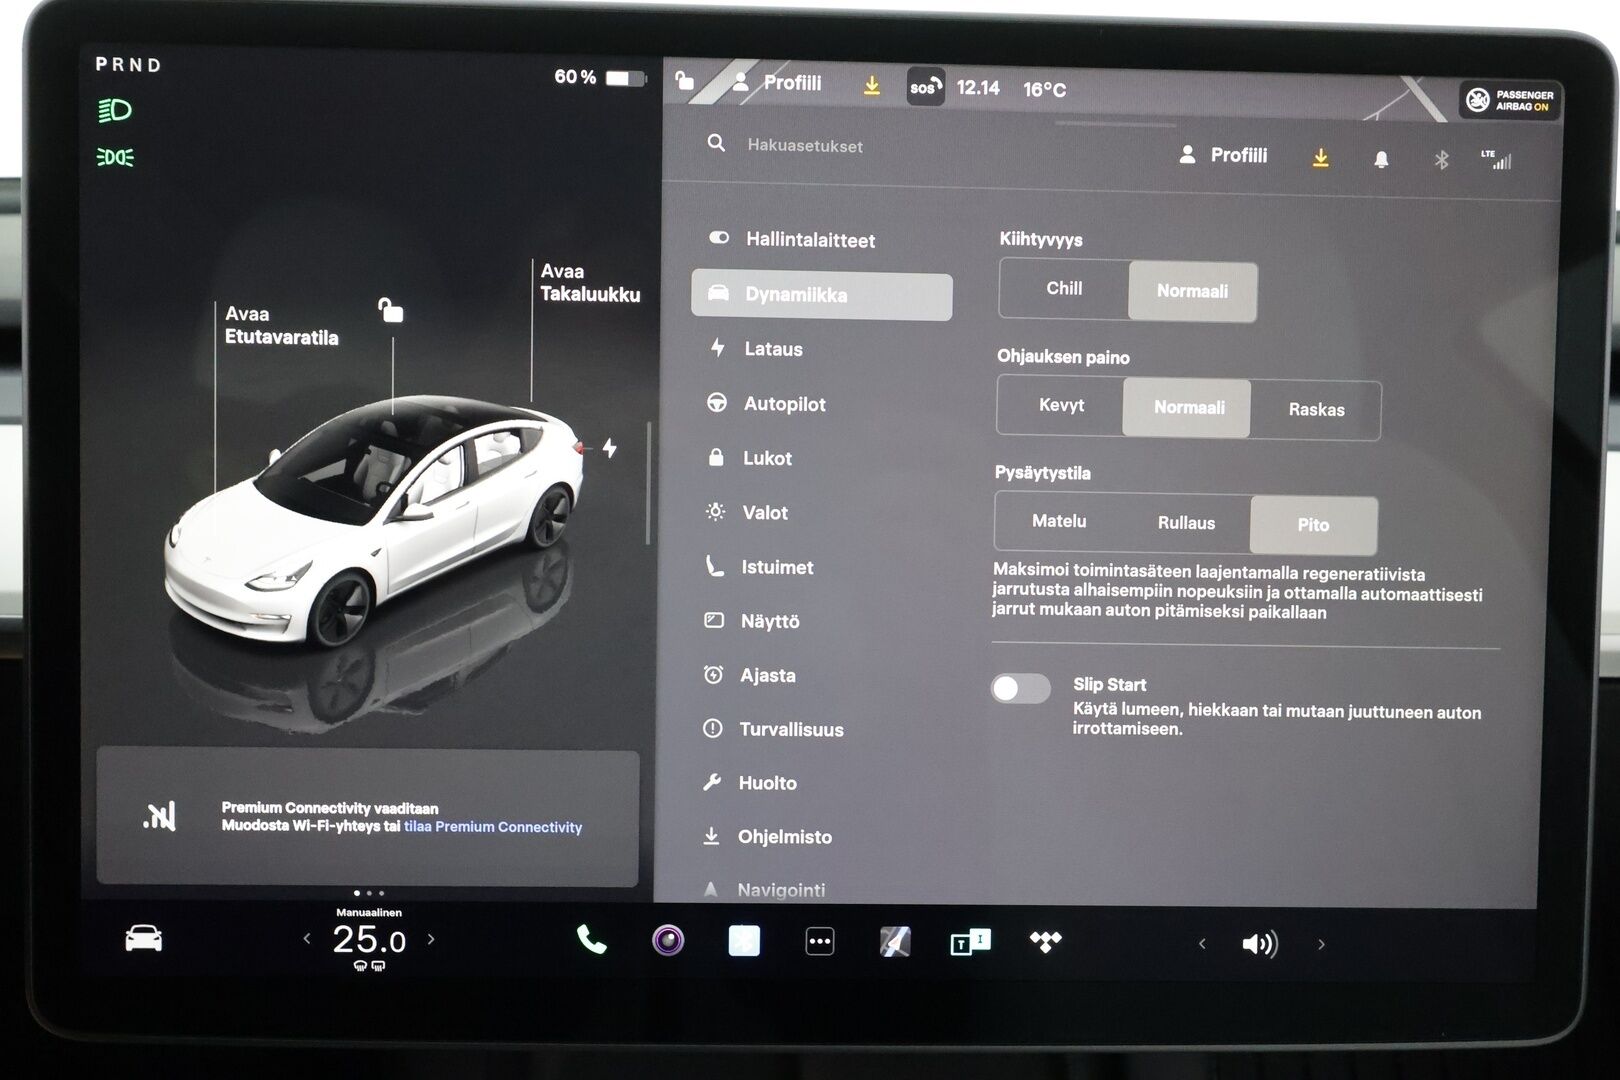The width and height of the screenshot is (1620, 1080).
Task: Tap the battery level indicator
Action: click(600, 77)
